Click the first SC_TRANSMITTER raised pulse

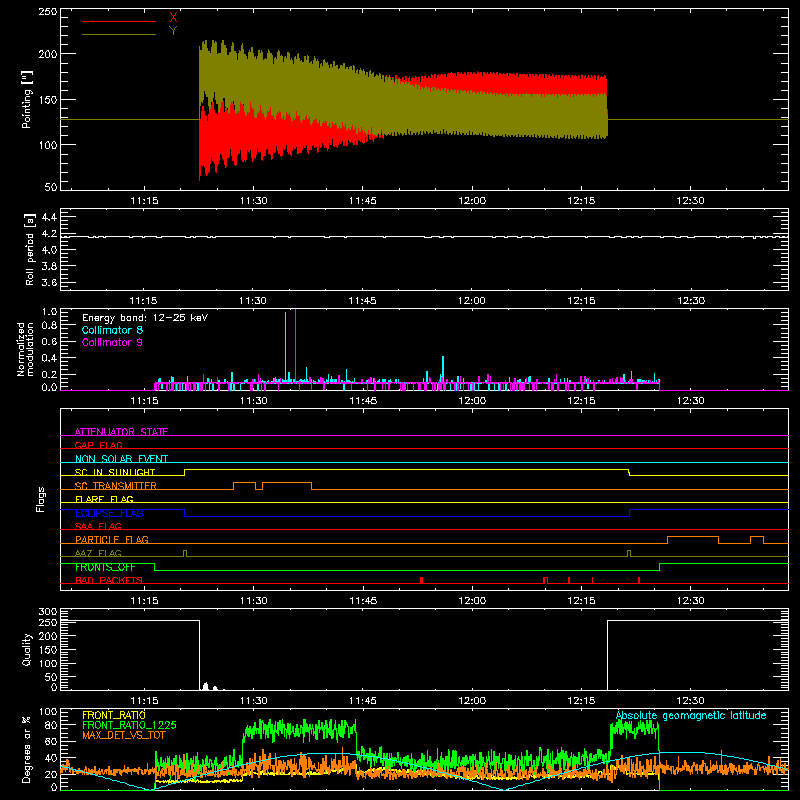point(244,486)
